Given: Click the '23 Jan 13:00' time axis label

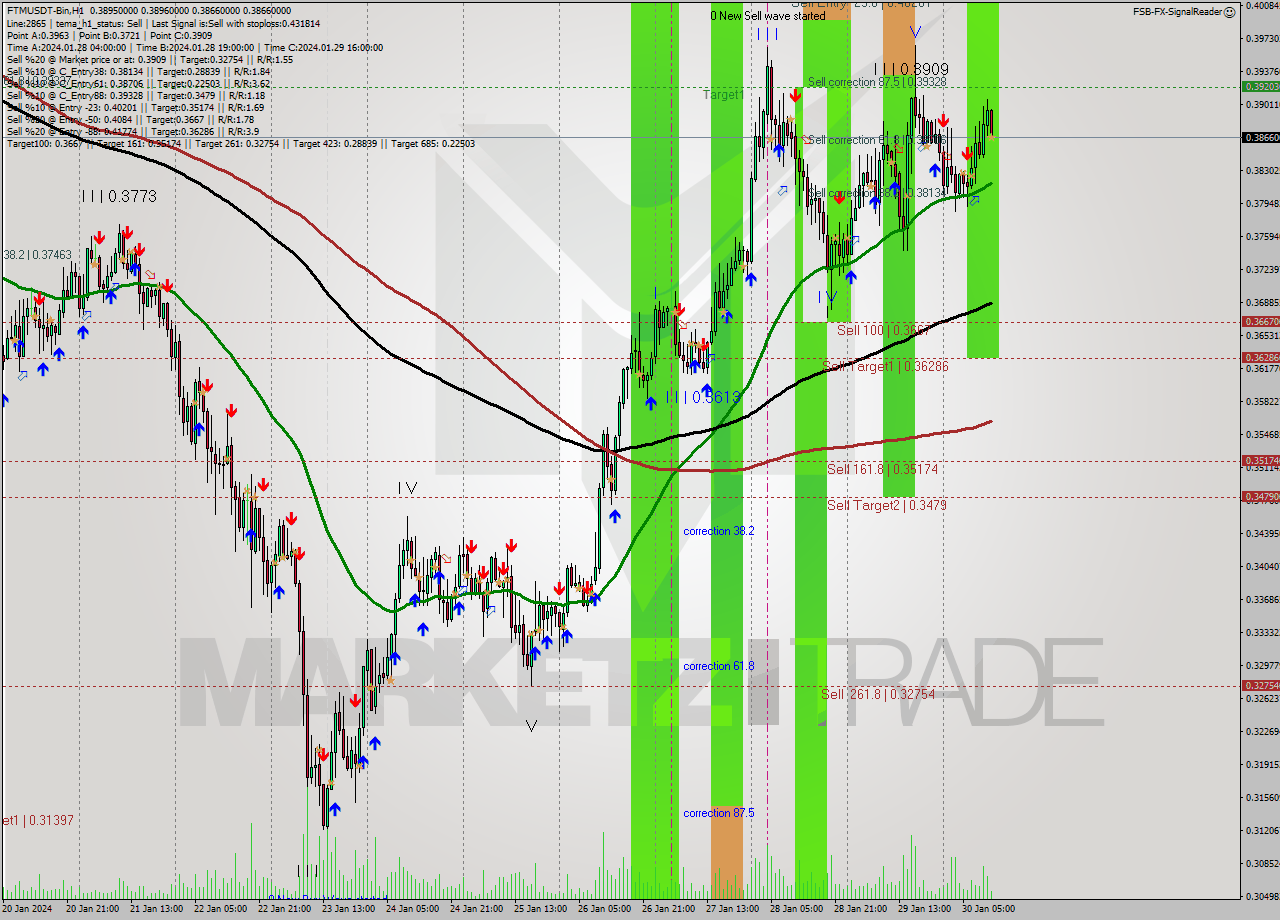Looking at the screenshot, I should [x=347, y=909].
